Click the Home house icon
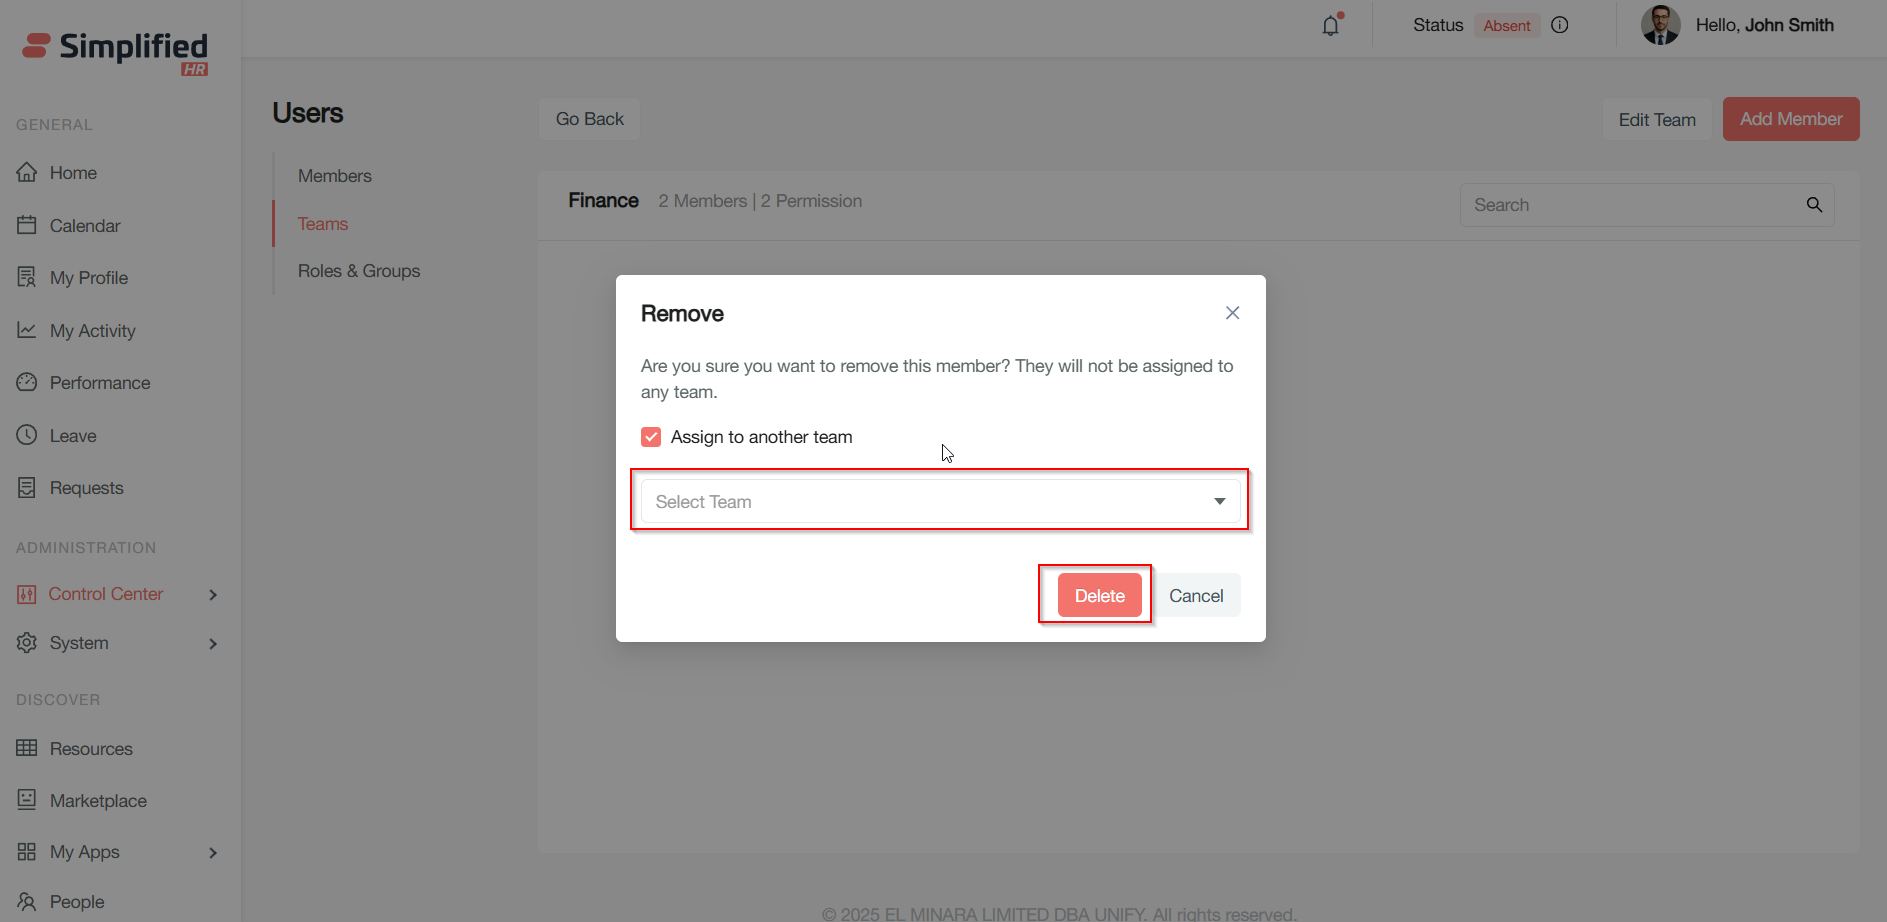1887x922 pixels. 27,172
